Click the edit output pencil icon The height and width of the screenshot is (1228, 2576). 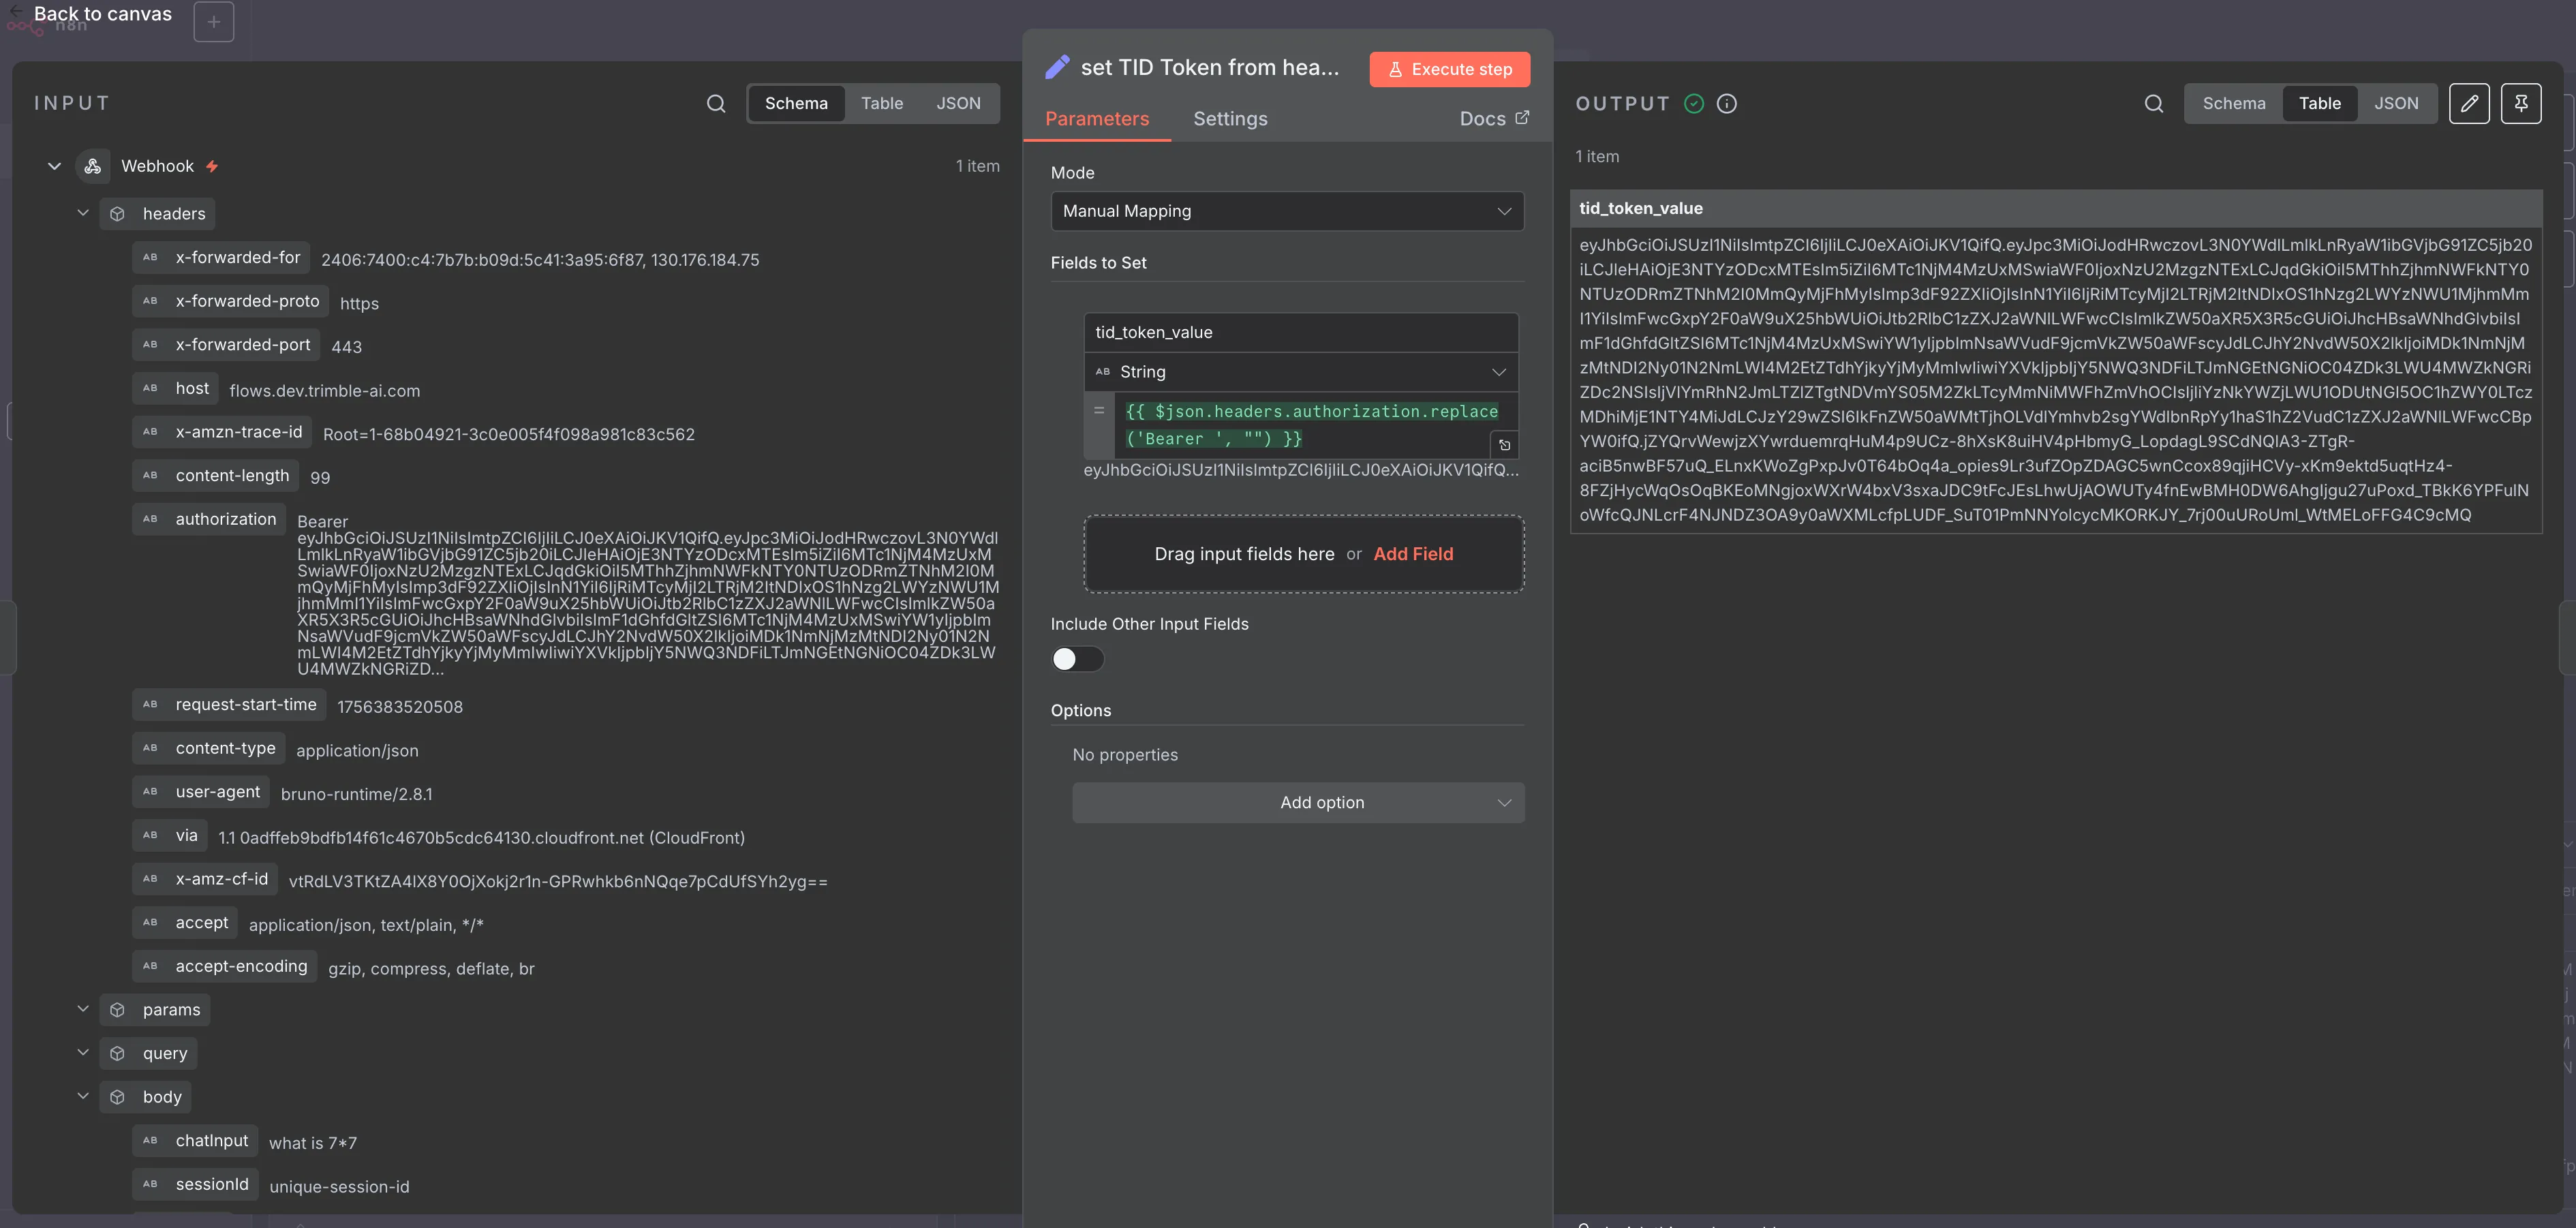pos(2469,103)
